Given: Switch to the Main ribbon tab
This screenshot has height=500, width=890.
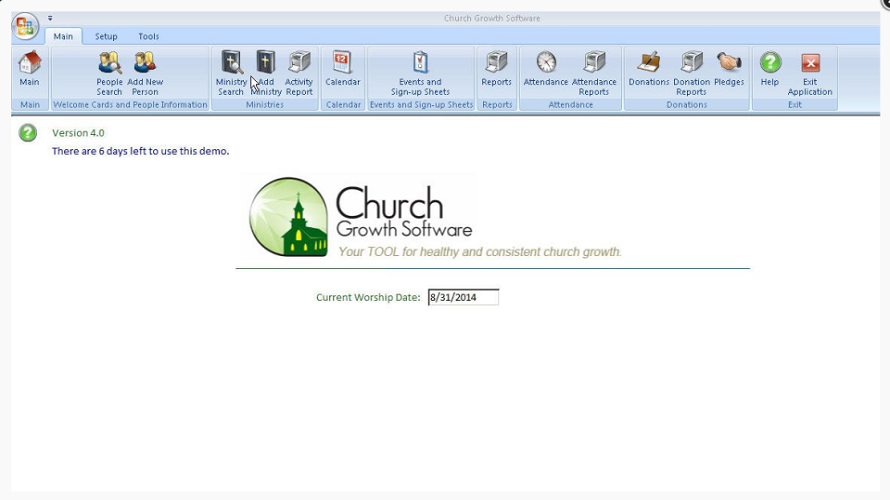Looking at the screenshot, I should pos(63,36).
